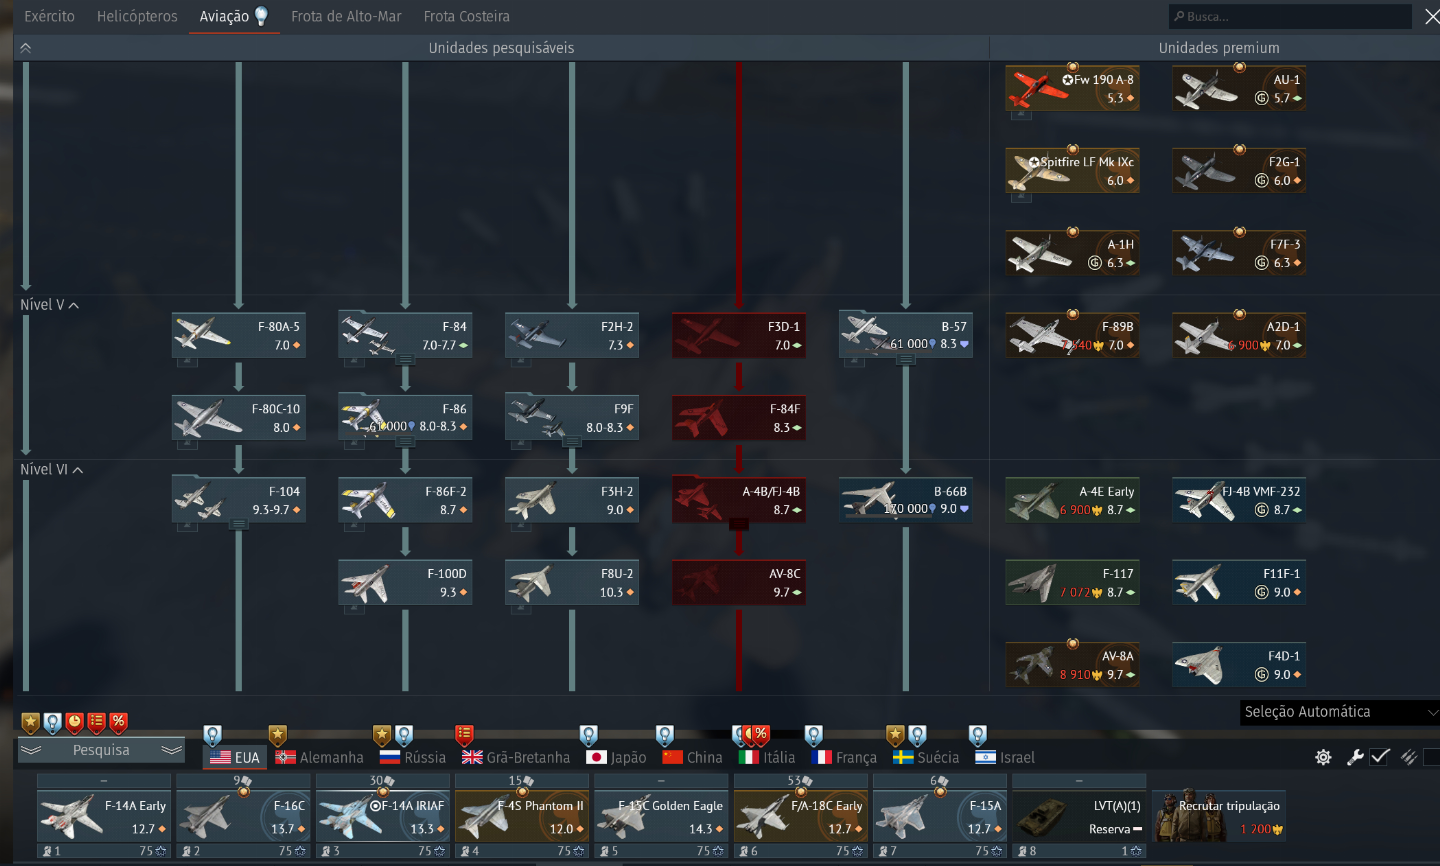Screen dimensions: 1440x866
Task: Select the F-15A crew slot
Action: coord(940,816)
